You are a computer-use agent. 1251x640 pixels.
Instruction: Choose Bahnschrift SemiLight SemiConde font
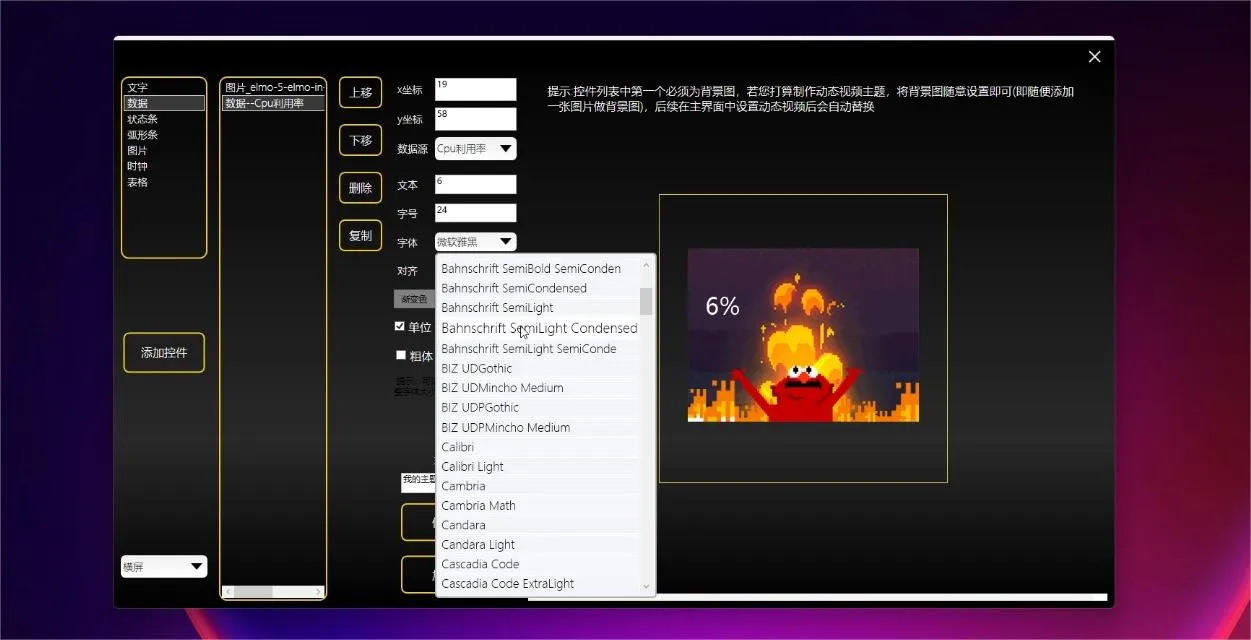tap(539, 349)
